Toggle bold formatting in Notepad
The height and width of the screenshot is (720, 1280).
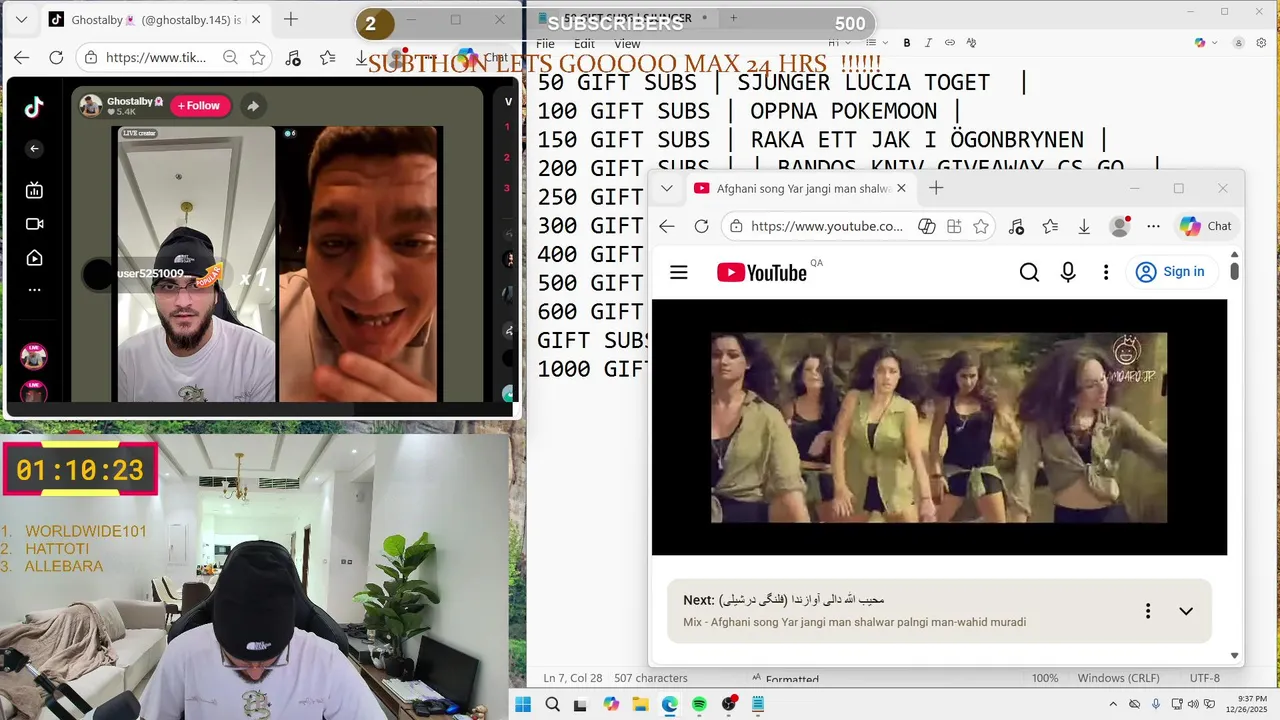point(907,43)
